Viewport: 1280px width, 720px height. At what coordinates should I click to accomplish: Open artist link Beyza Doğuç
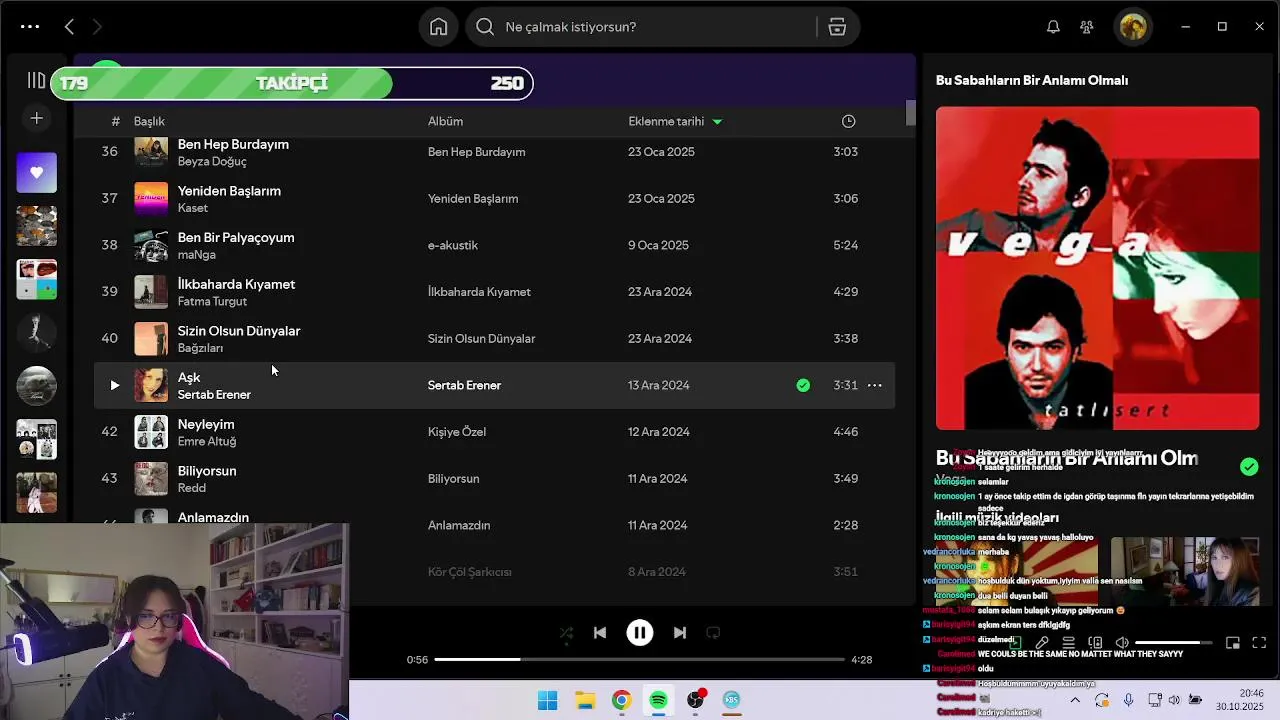pyautogui.click(x=212, y=161)
